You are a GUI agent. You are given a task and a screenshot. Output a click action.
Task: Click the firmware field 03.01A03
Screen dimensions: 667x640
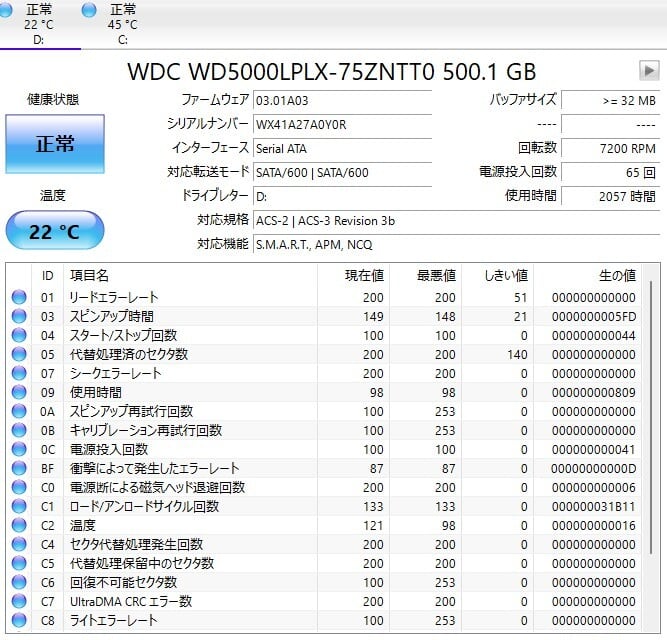click(x=341, y=100)
